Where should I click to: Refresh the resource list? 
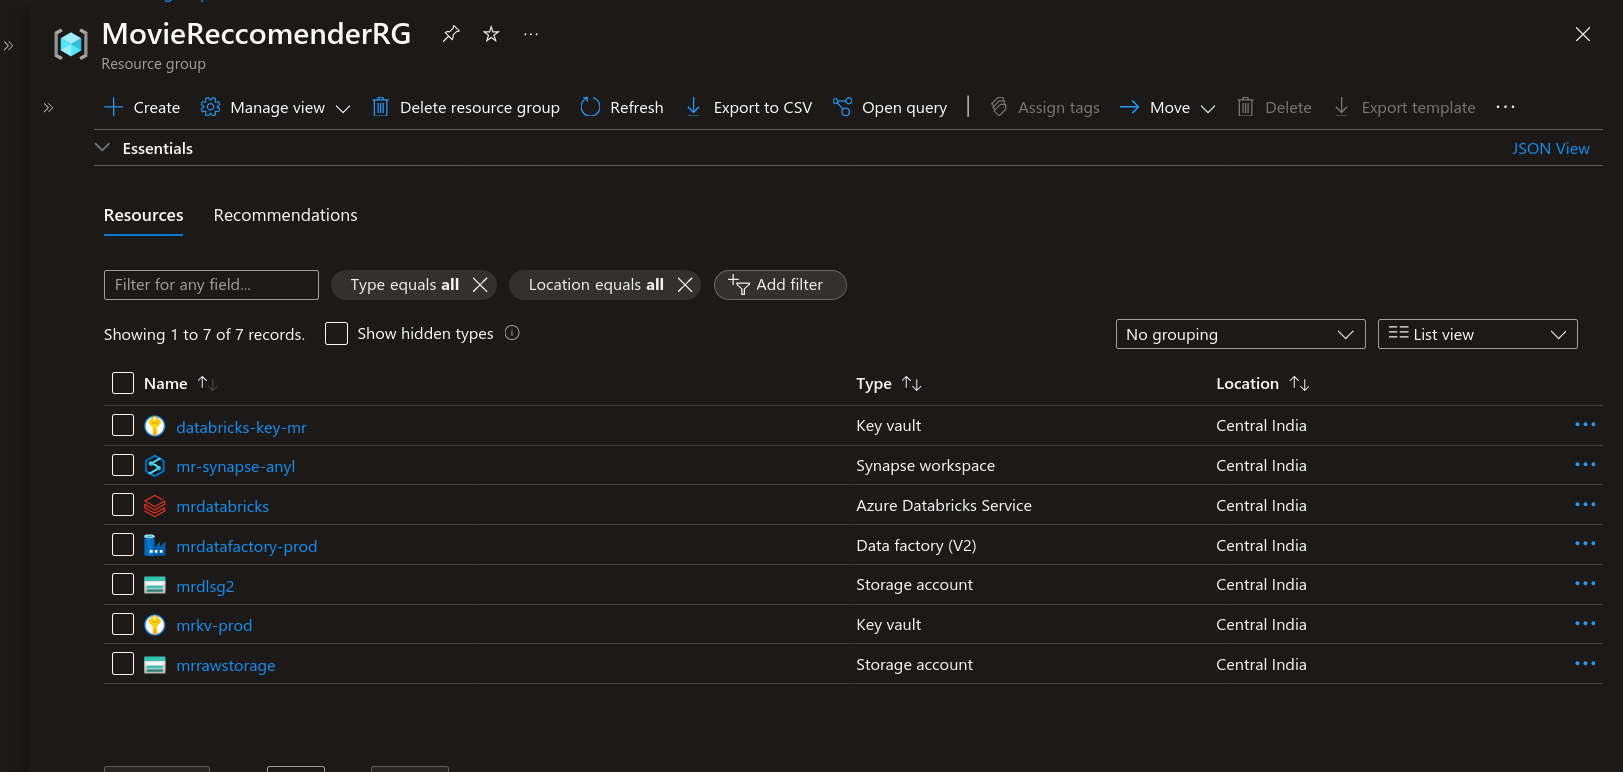pyautogui.click(x=622, y=107)
